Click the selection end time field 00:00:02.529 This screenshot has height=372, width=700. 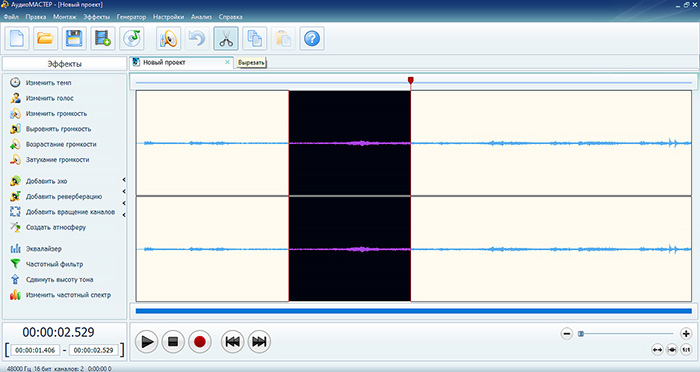93,351
